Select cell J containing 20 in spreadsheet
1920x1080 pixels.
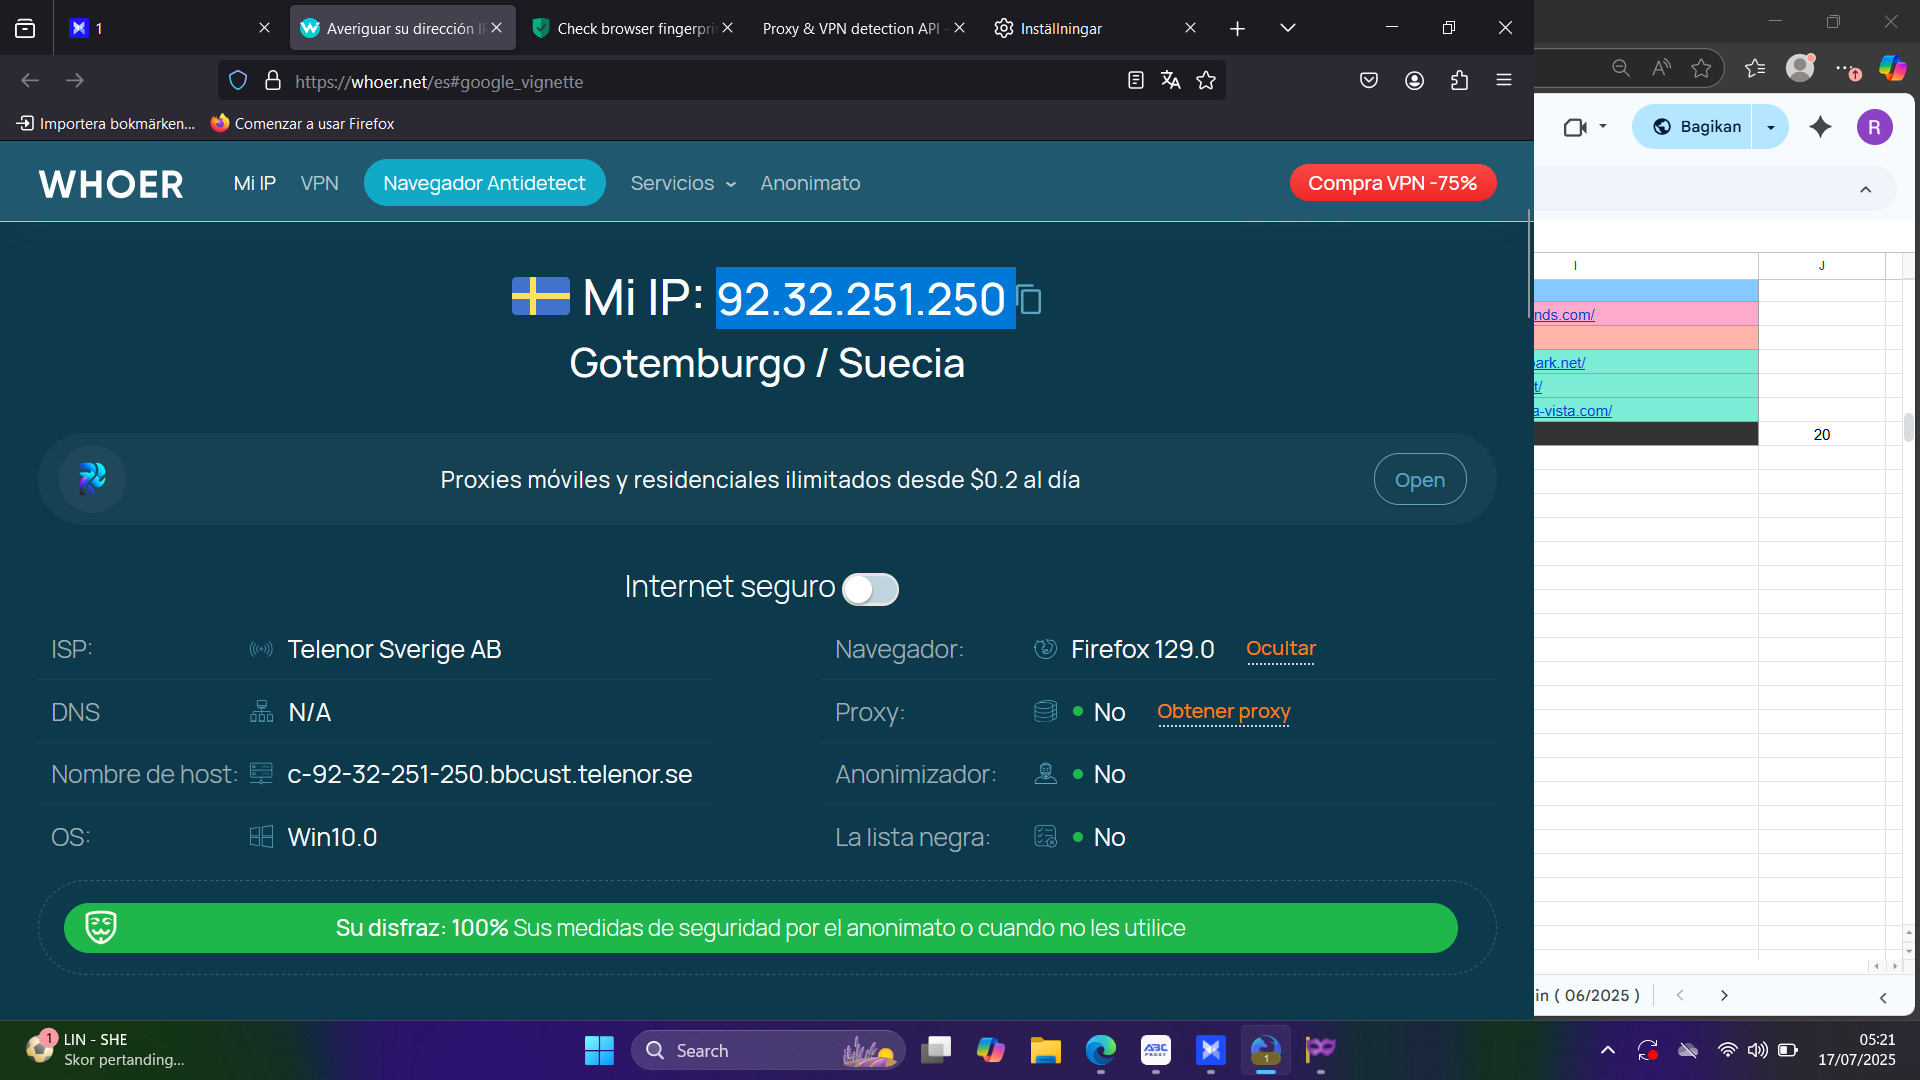coord(1822,434)
